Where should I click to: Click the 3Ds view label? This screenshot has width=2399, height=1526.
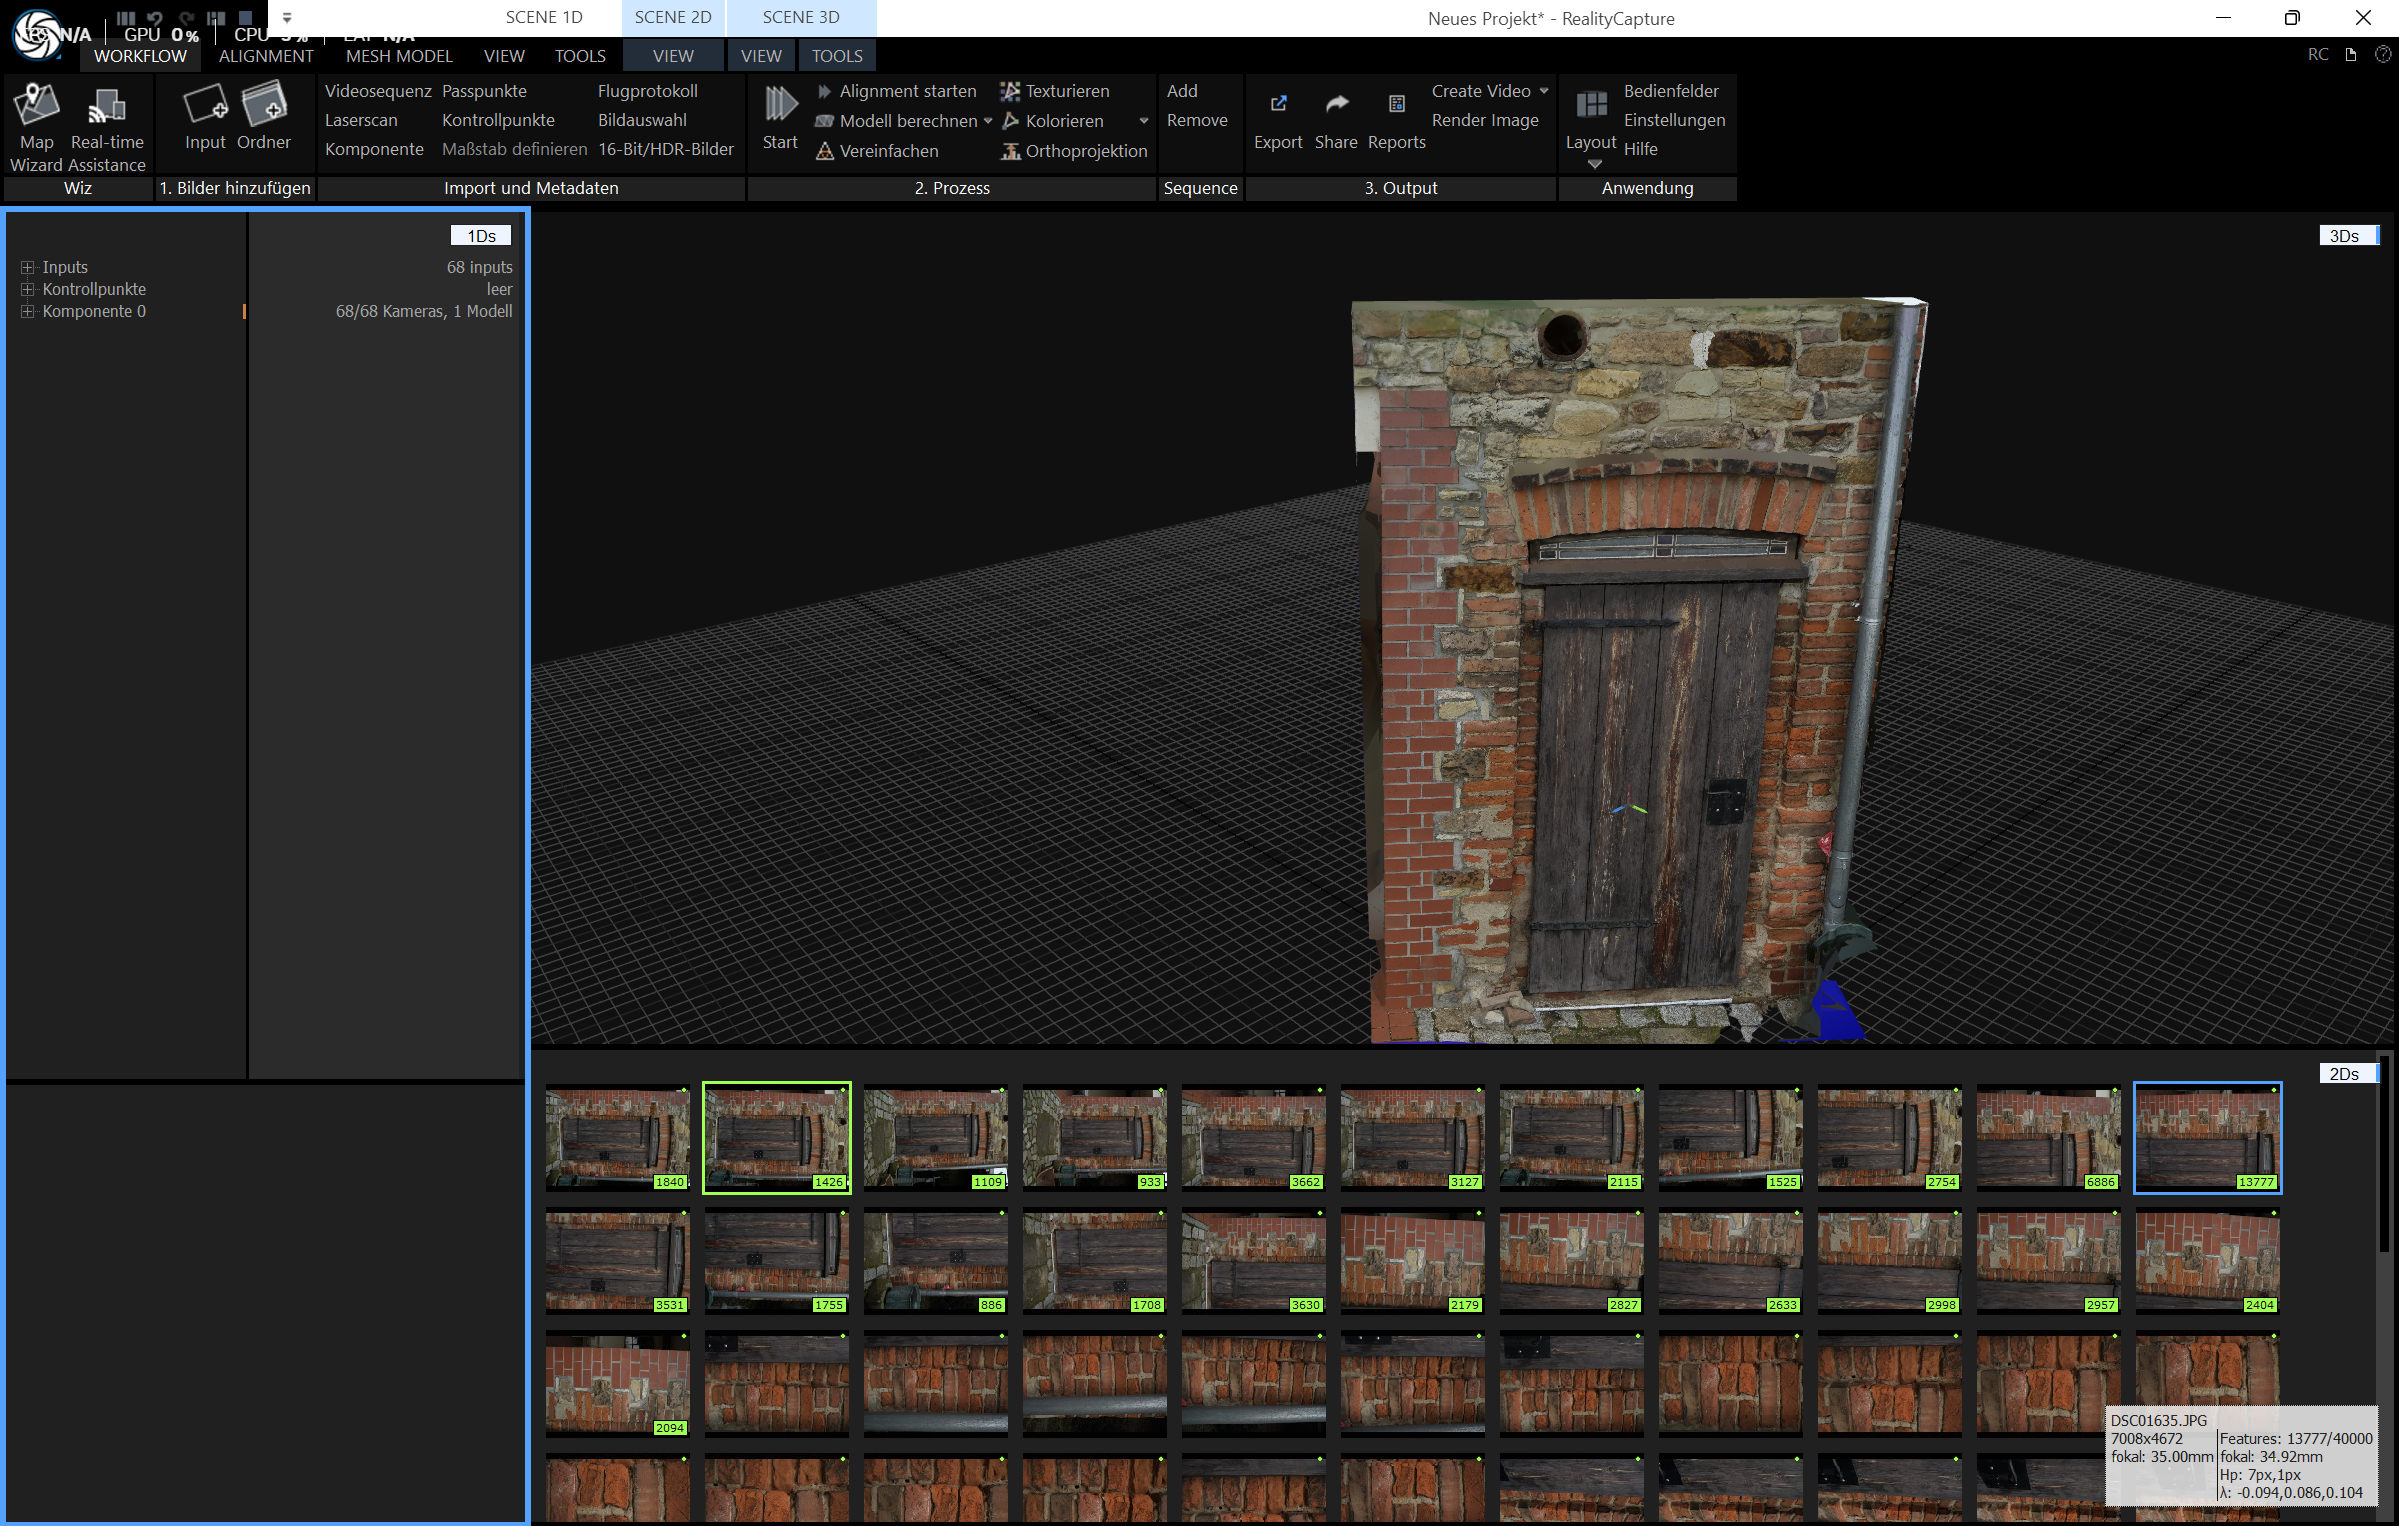[2347, 236]
